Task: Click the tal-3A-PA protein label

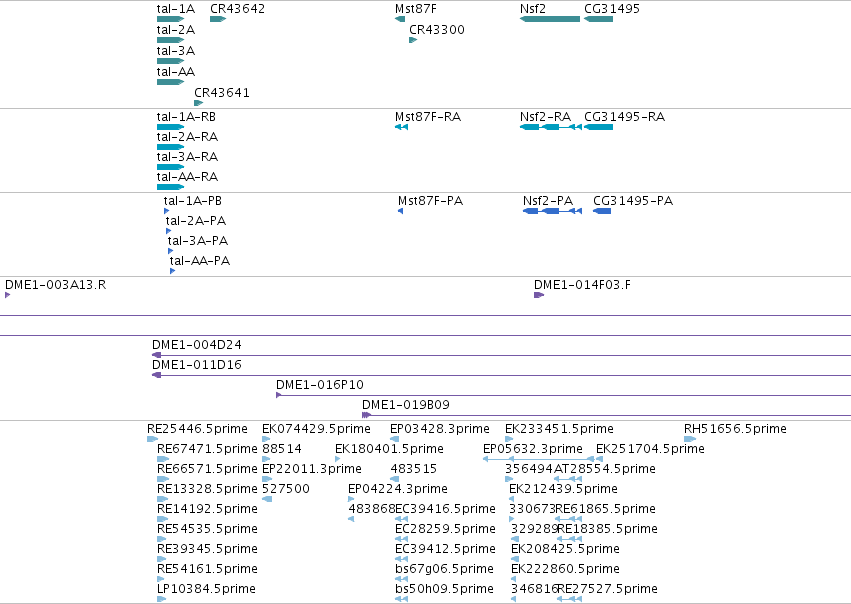Action: [198, 241]
